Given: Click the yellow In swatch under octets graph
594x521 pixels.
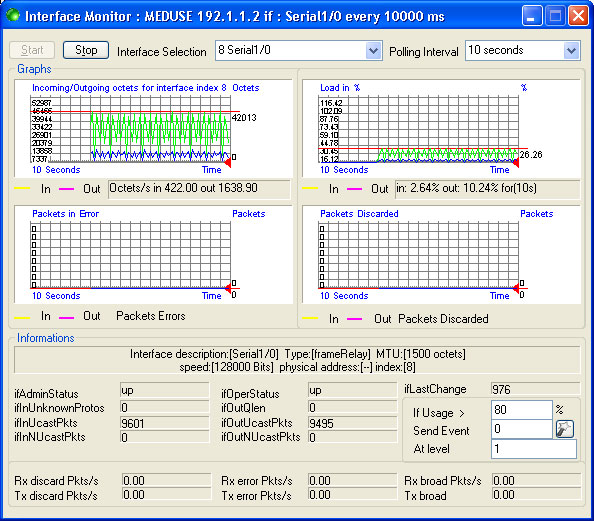Looking at the screenshot, I should (22, 188).
